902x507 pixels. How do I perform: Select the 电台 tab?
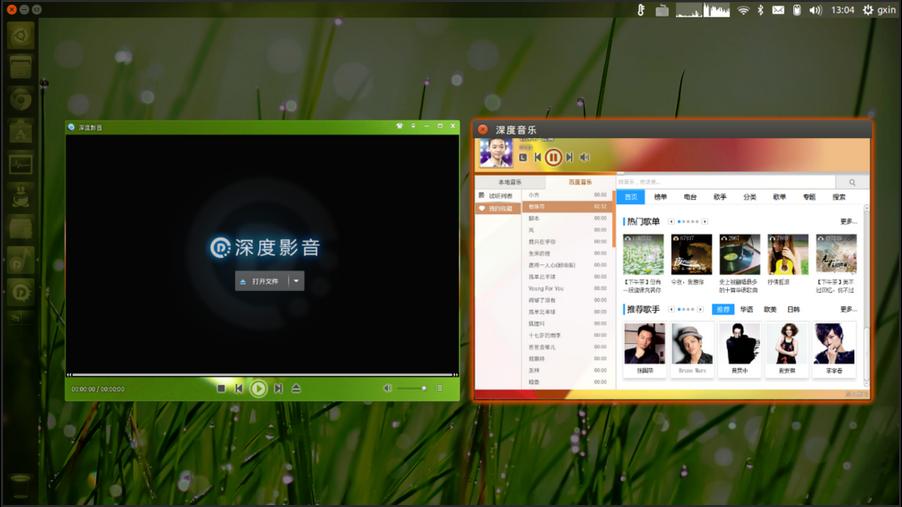690,197
